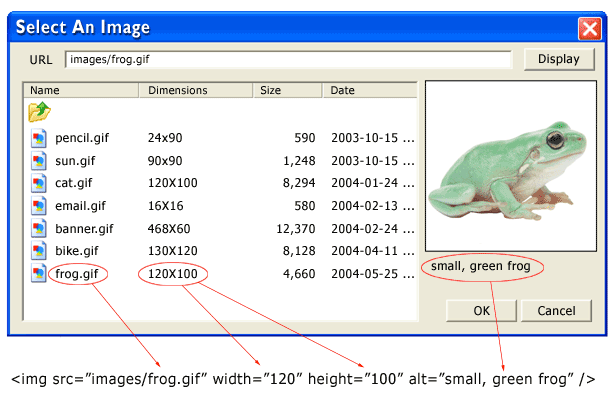The image size is (614, 399).
Task: Click the frog.gif file icon
Action: coord(39,273)
